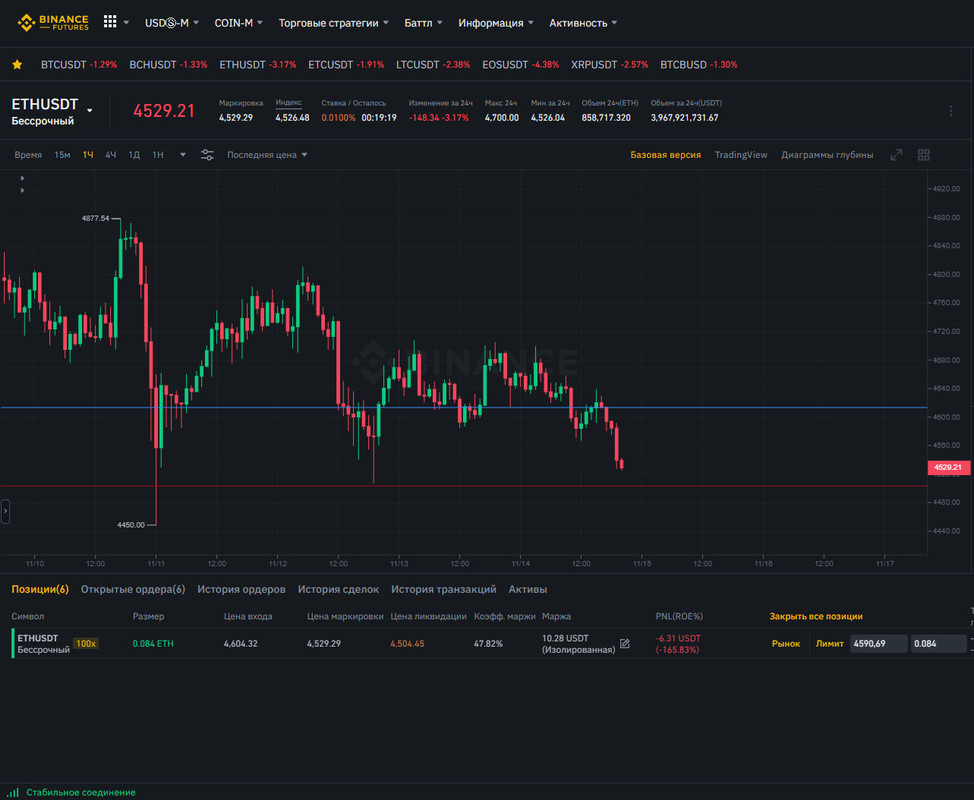The height and width of the screenshot is (800, 974).
Task: Click the signal strength connection icon
Action: click(13, 792)
